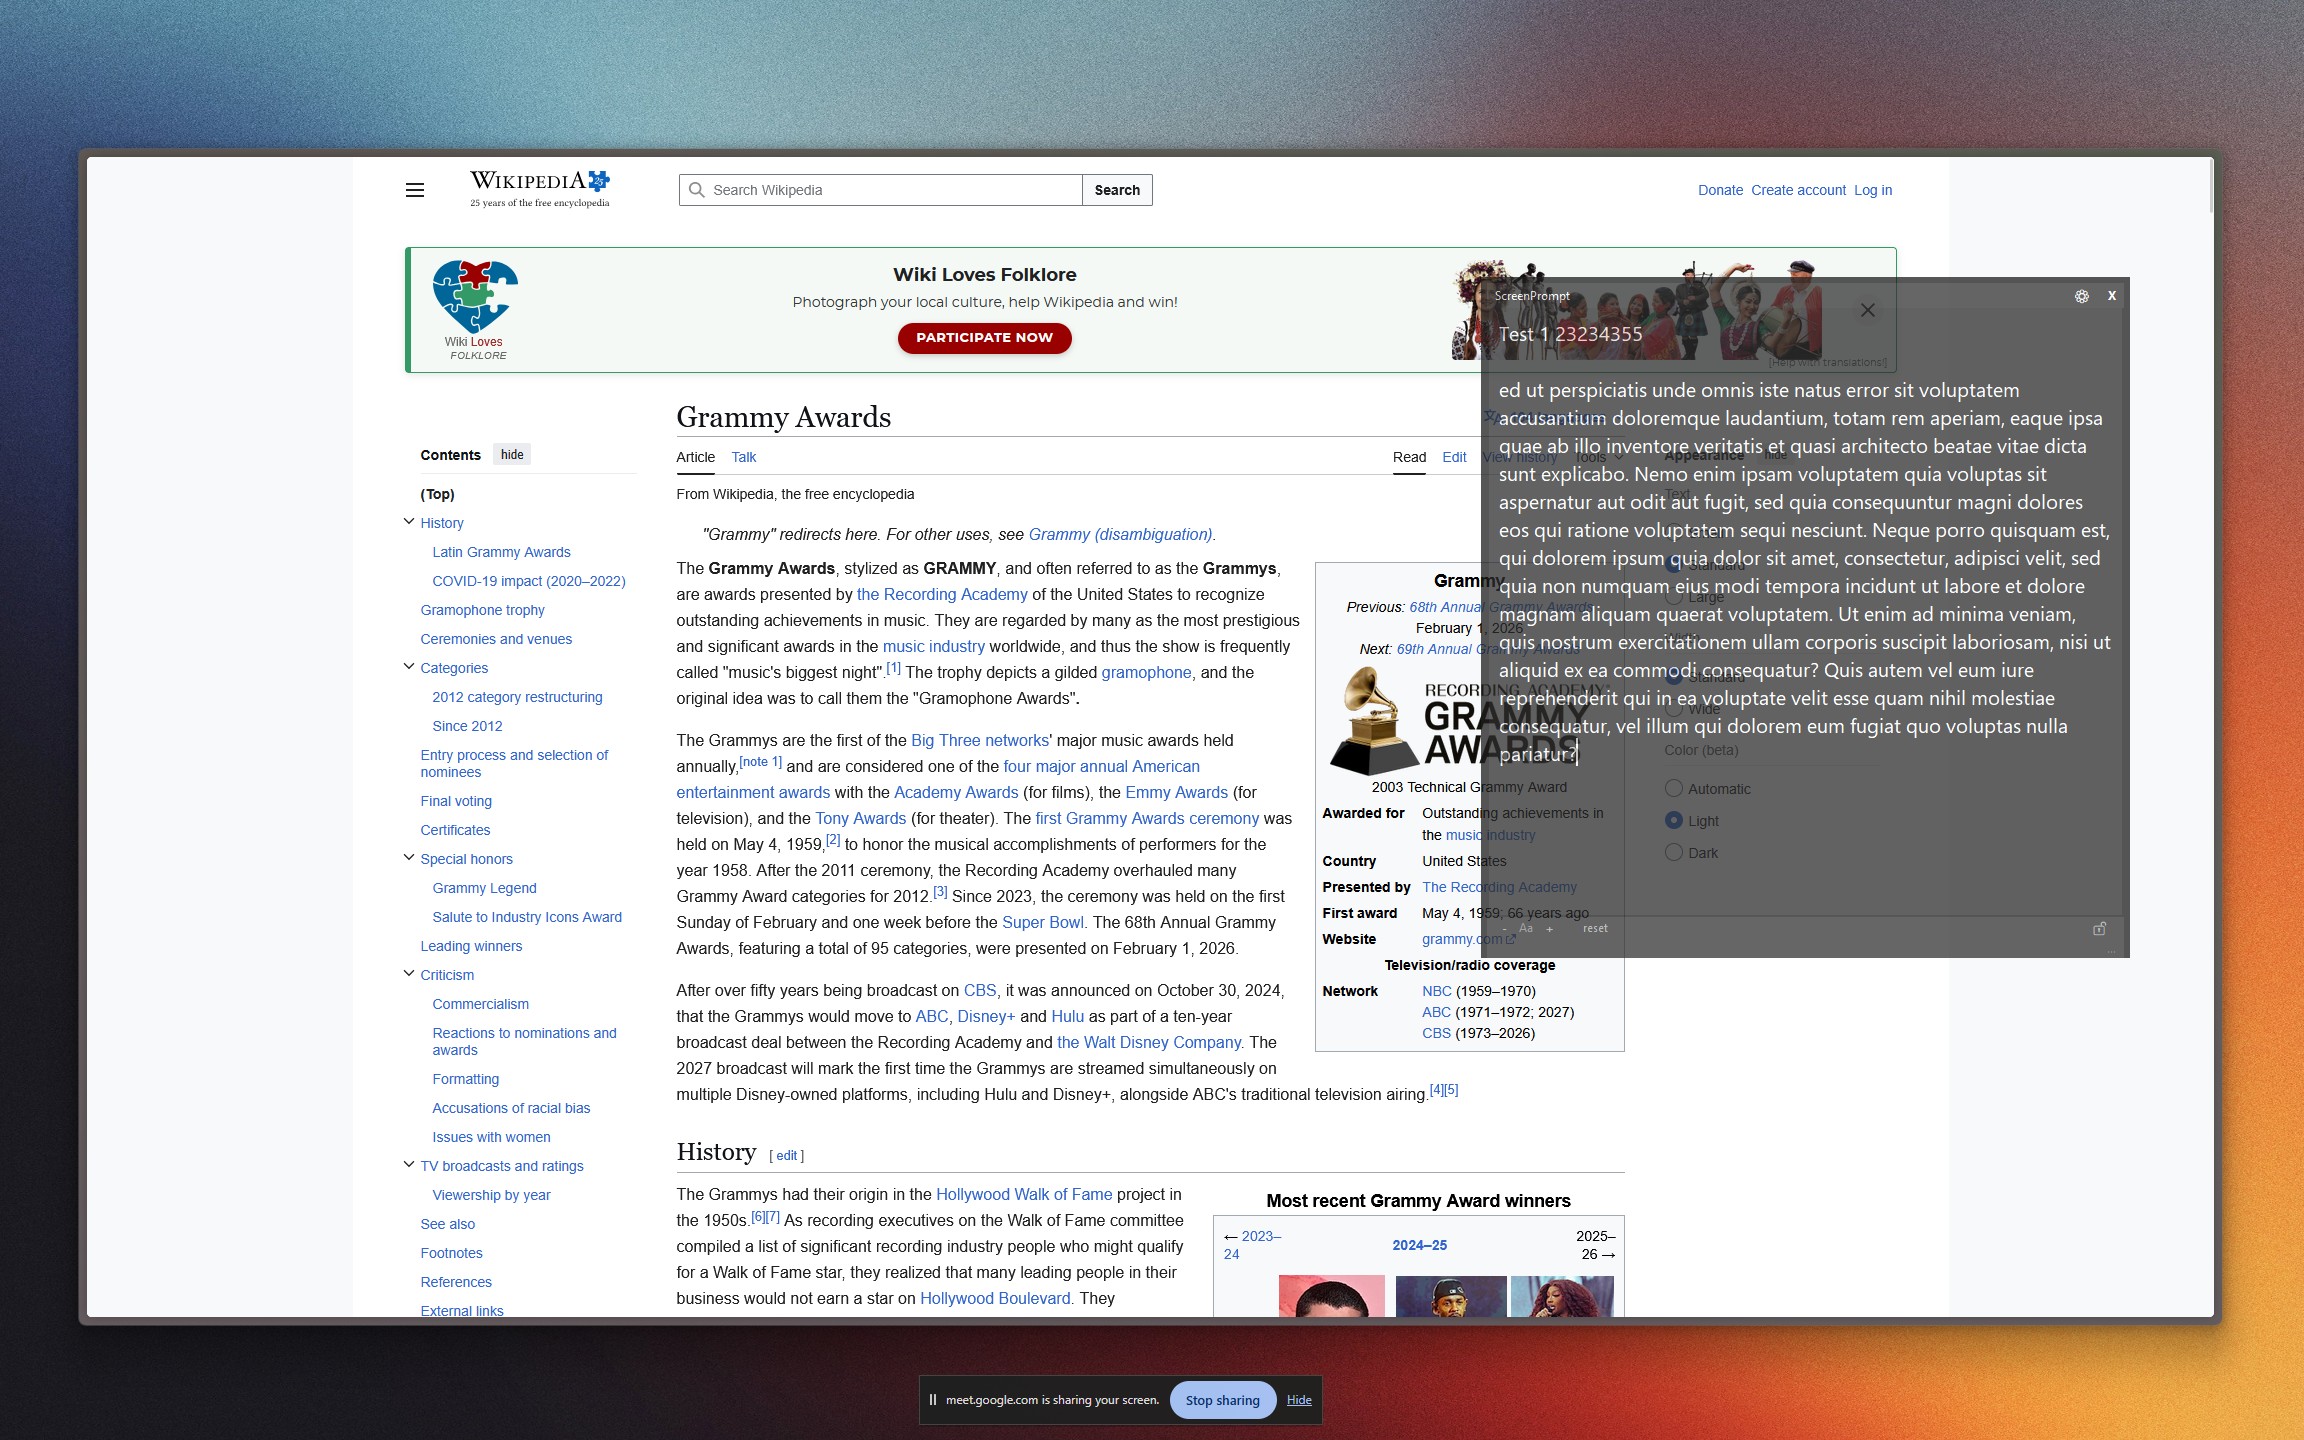Choose the Light color radio button
The width and height of the screenshot is (2304, 1440).
(x=1674, y=820)
